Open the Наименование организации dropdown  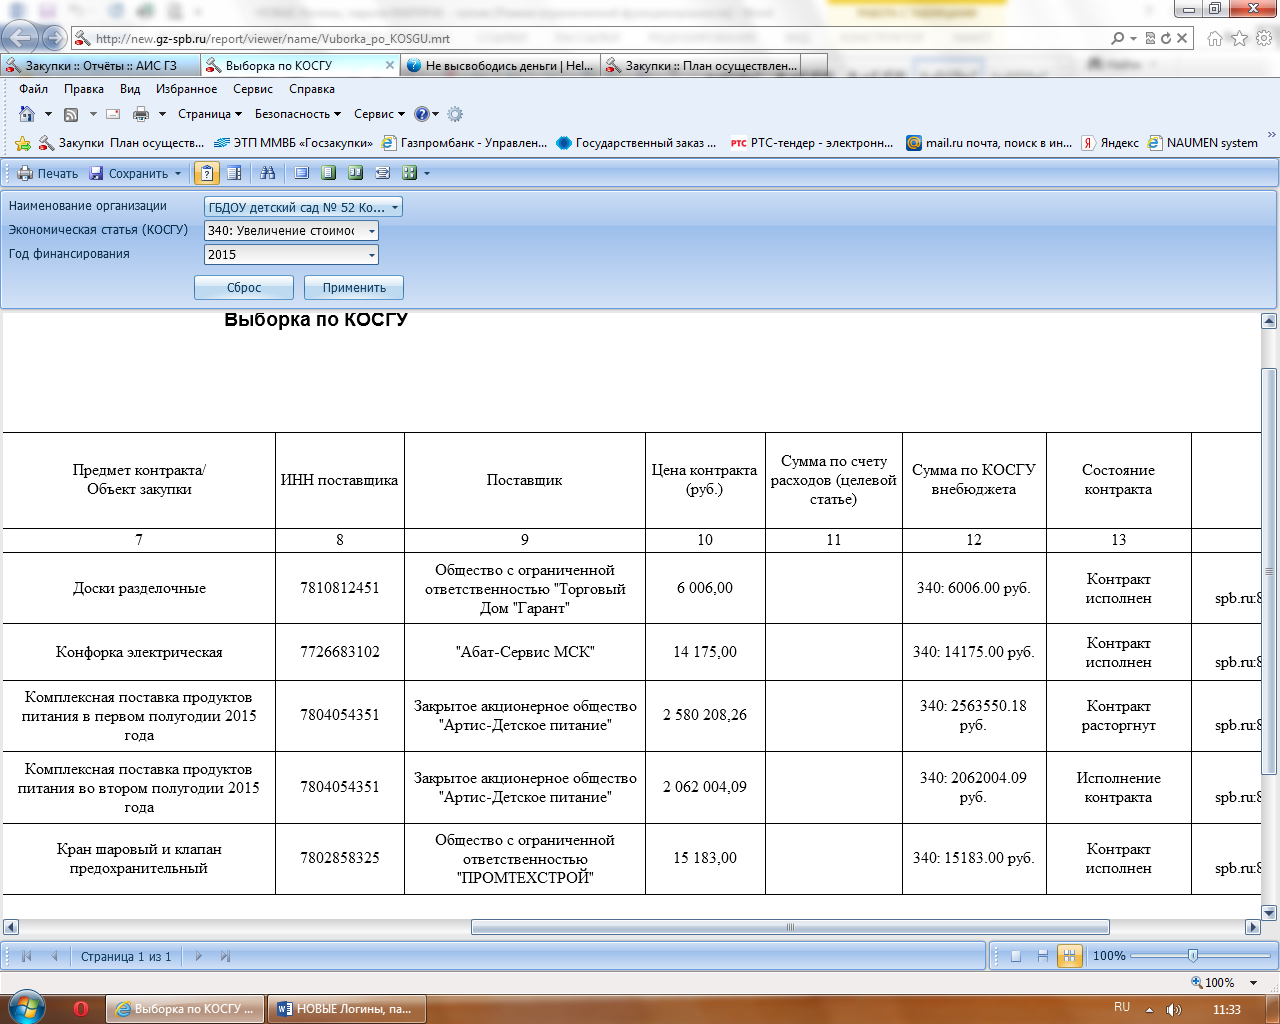coord(396,208)
